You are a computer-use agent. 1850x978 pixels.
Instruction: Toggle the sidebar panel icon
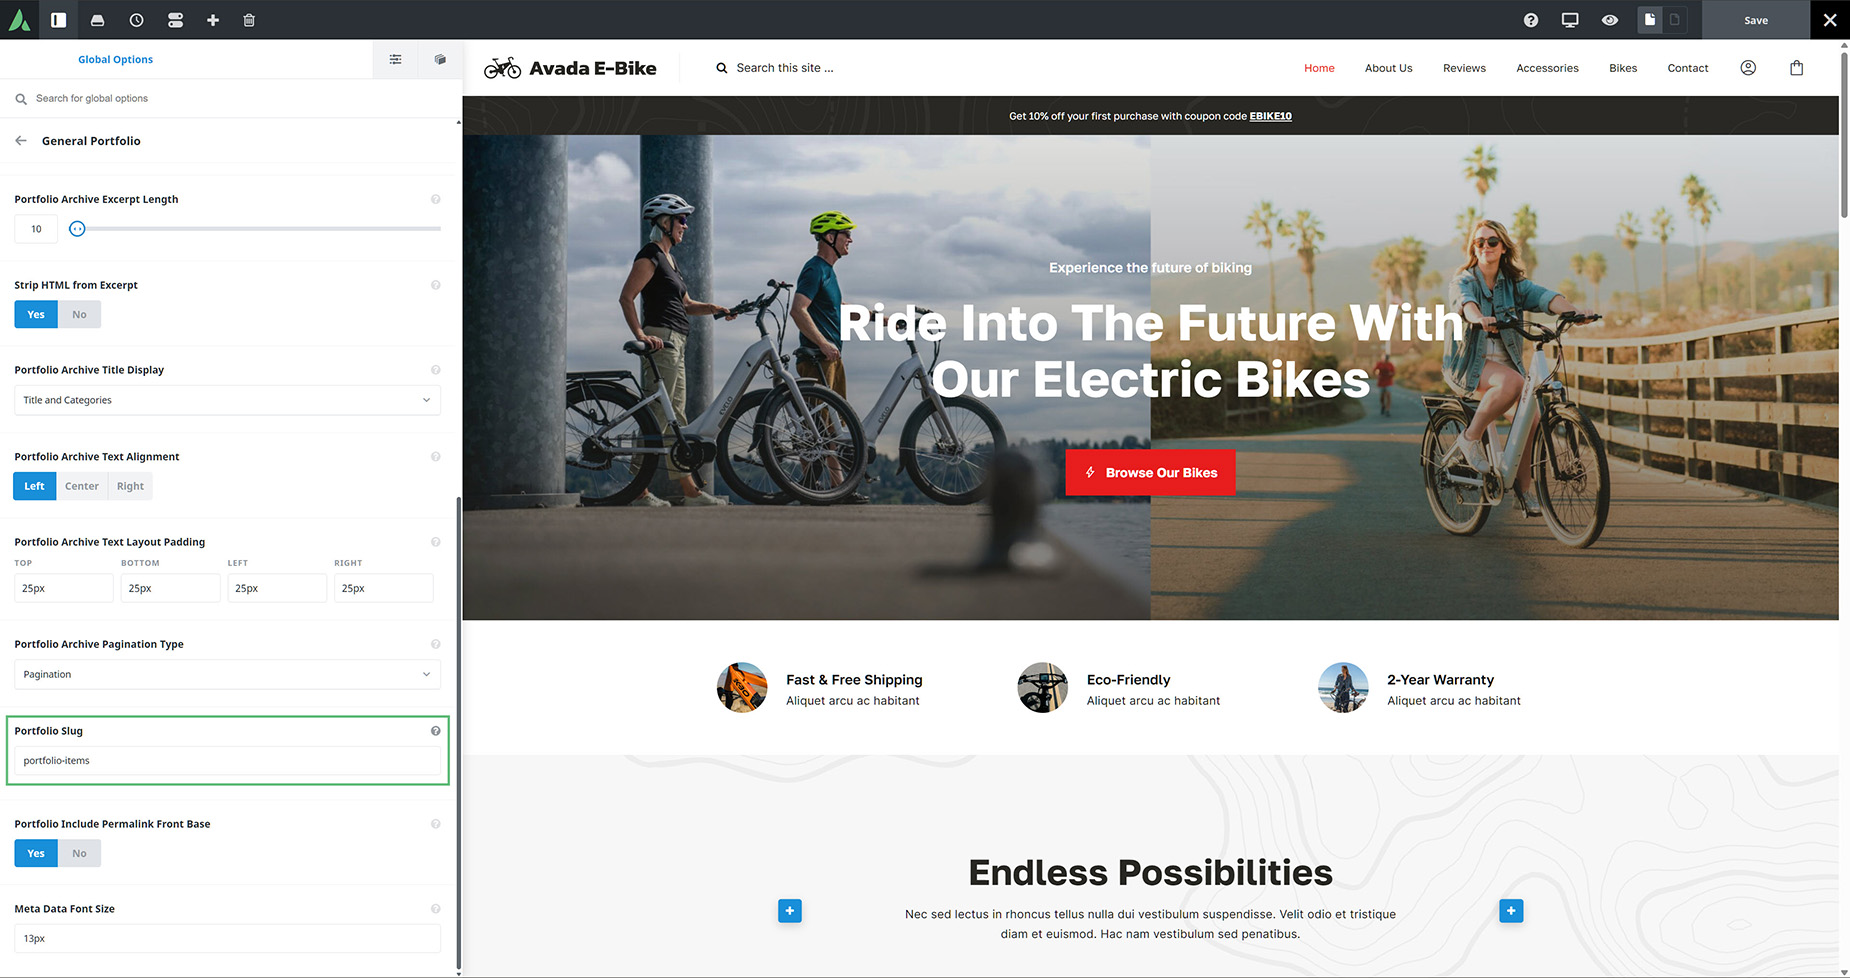click(59, 20)
